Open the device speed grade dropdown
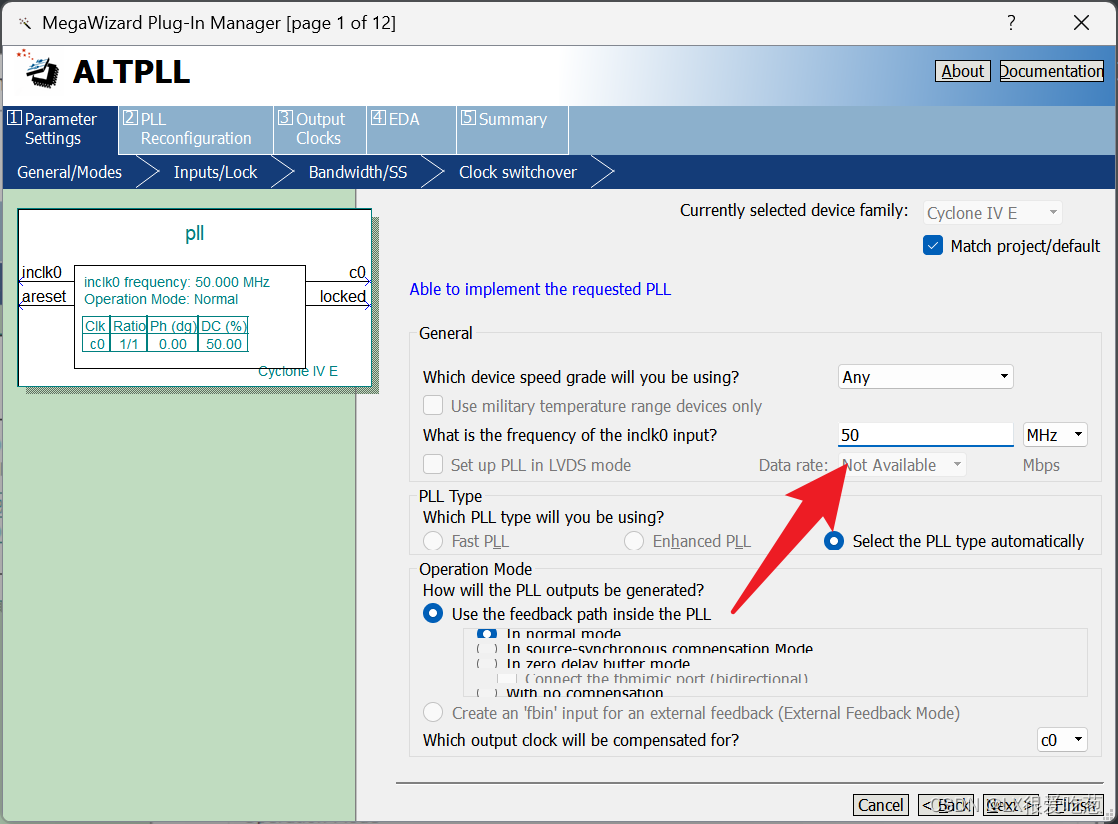Image resolution: width=1118 pixels, height=824 pixels. [x=925, y=376]
